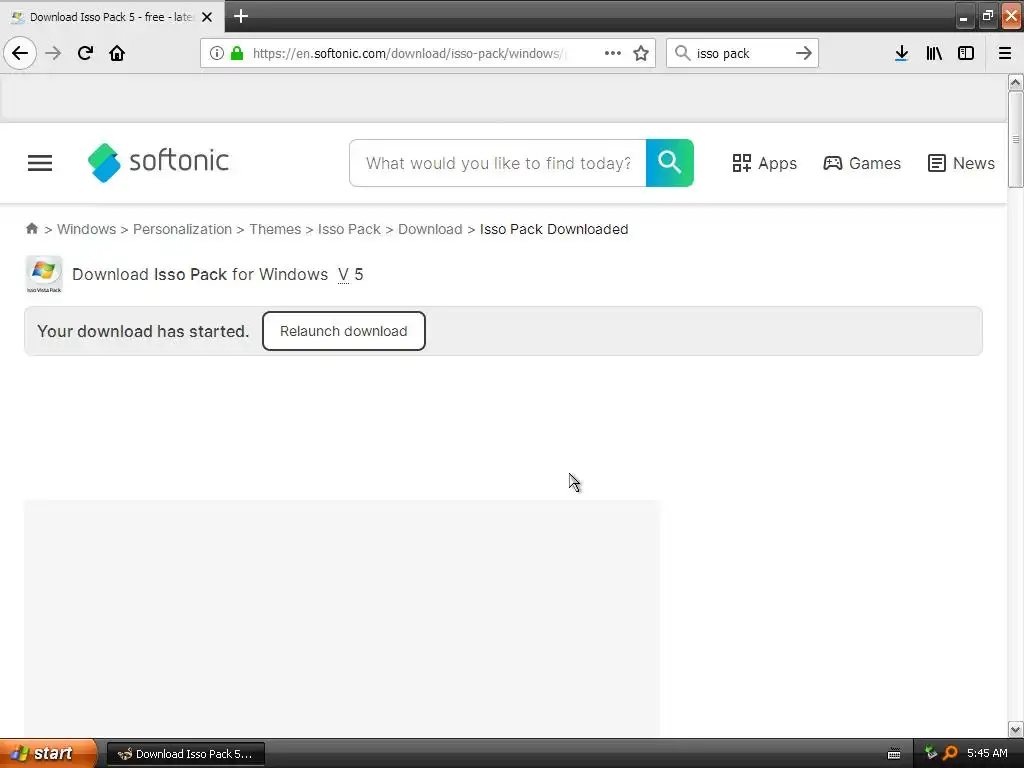Select the Download Isso Pack 5 tab
Image resolution: width=1024 pixels, height=768 pixels.
pyautogui.click(x=111, y=17)
